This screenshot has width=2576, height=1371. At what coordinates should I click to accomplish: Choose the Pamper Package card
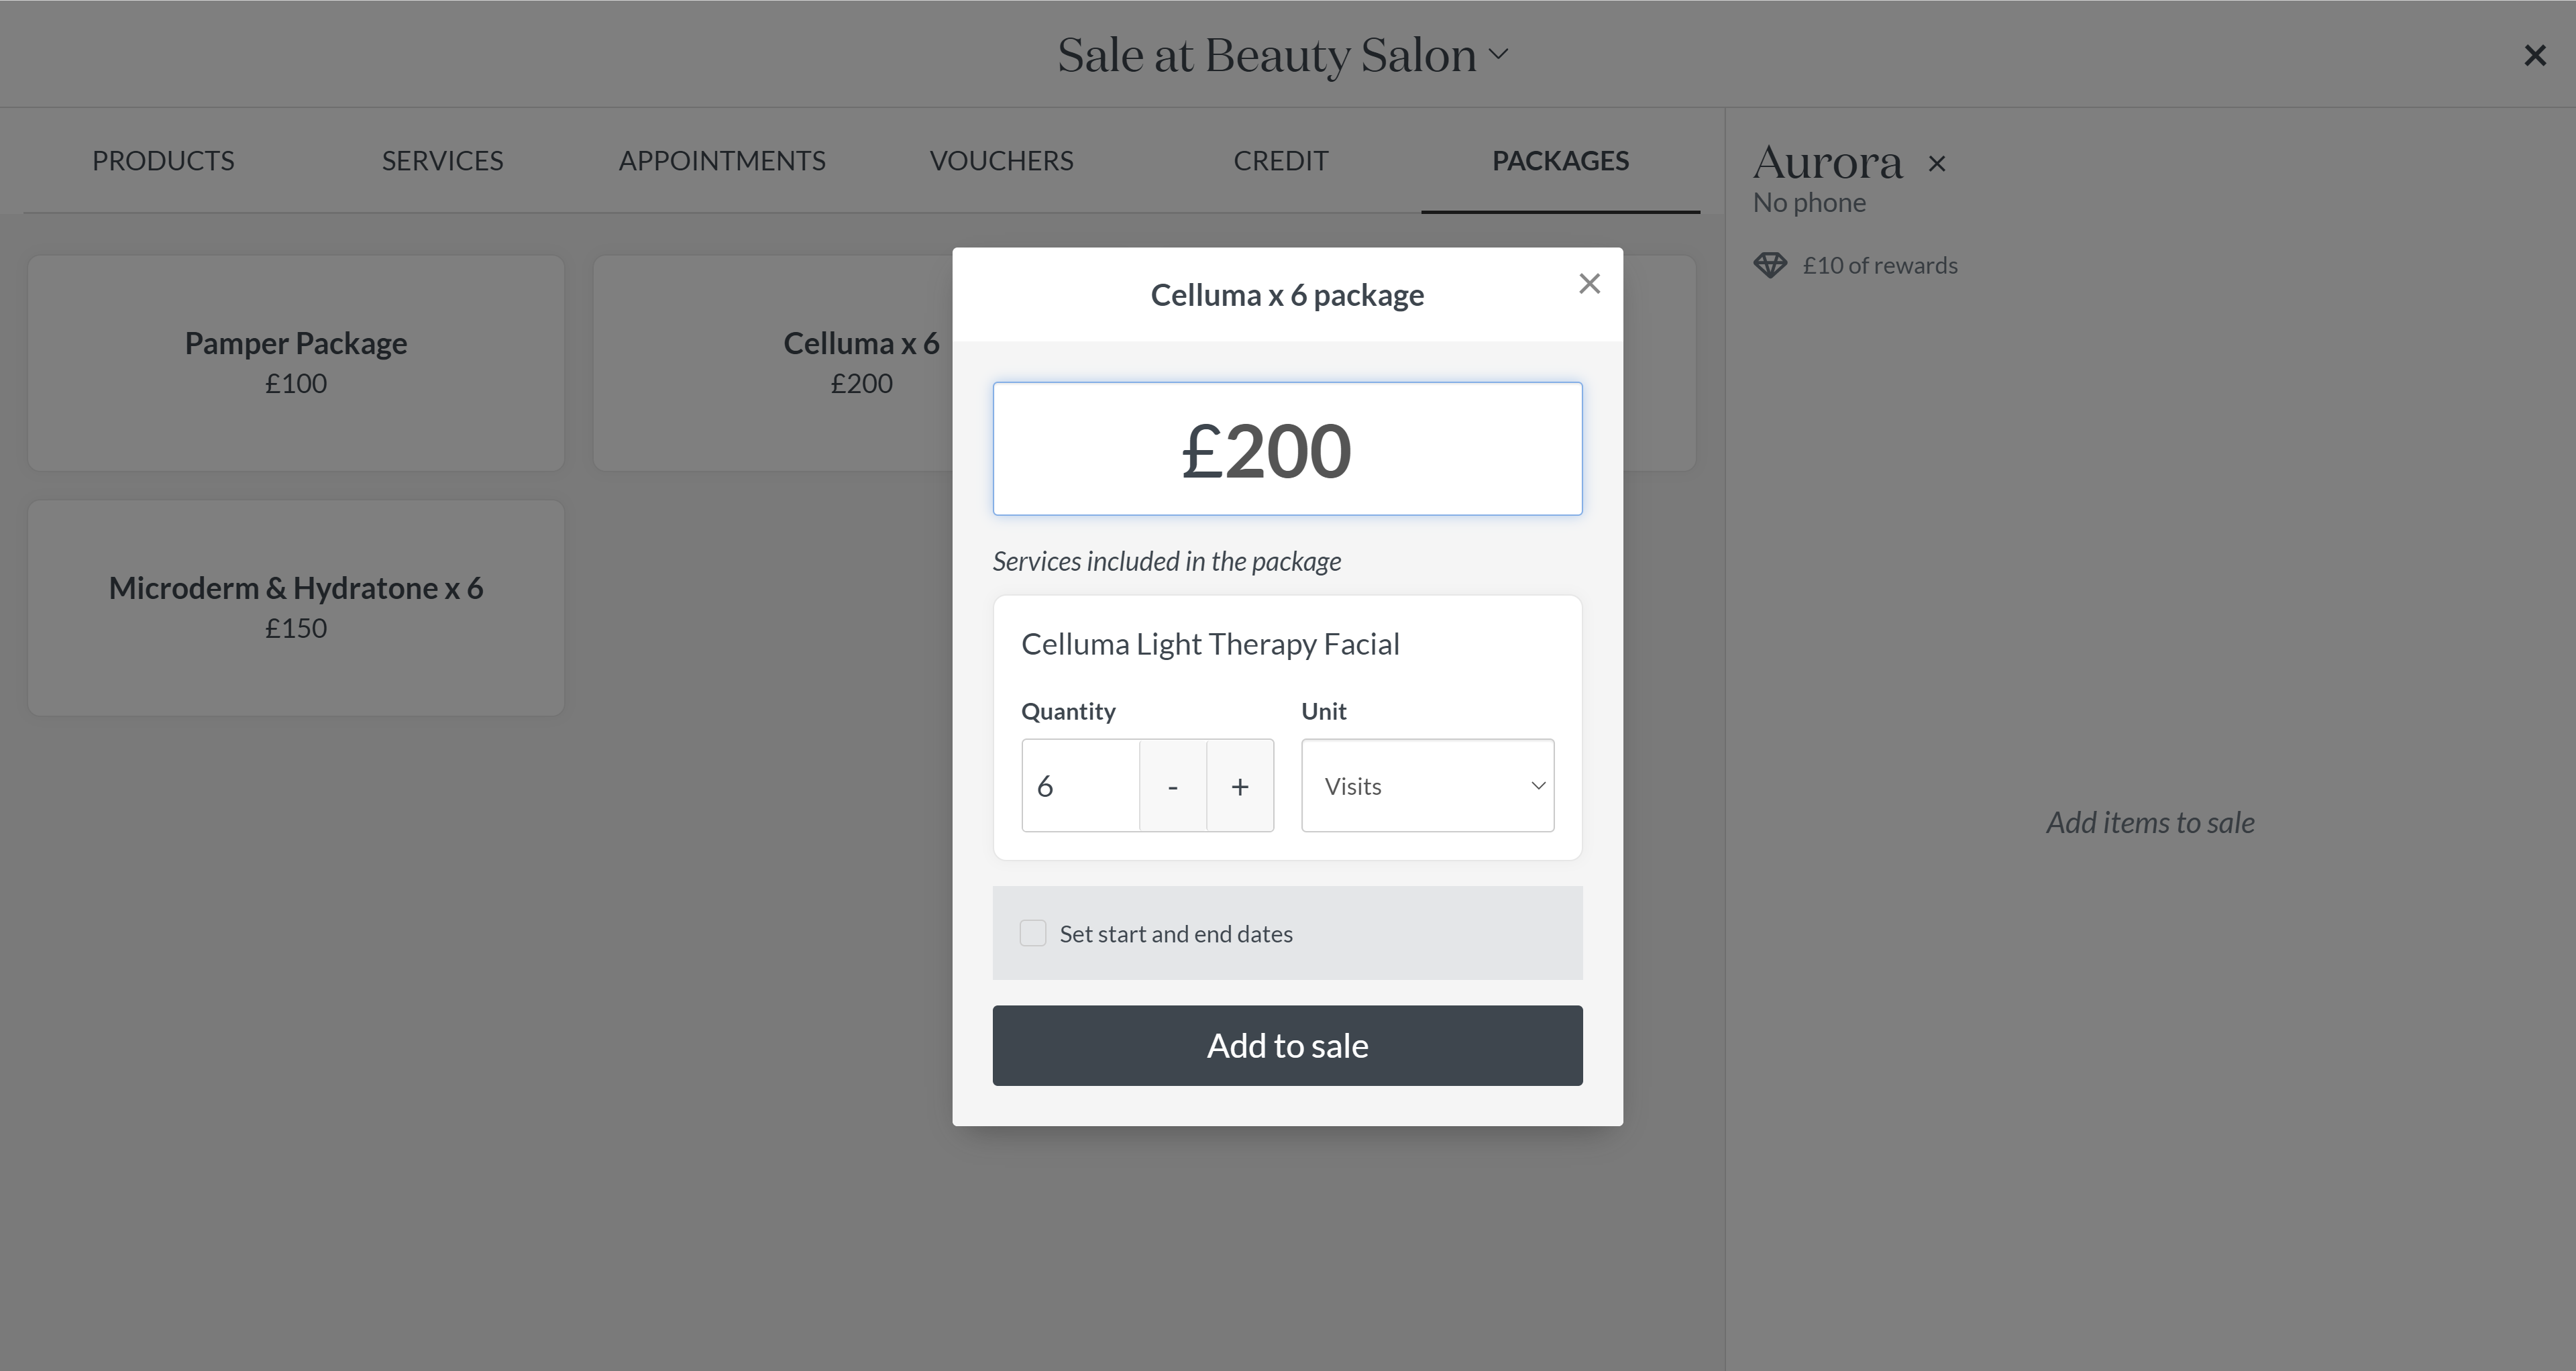(x=296, y=362)
